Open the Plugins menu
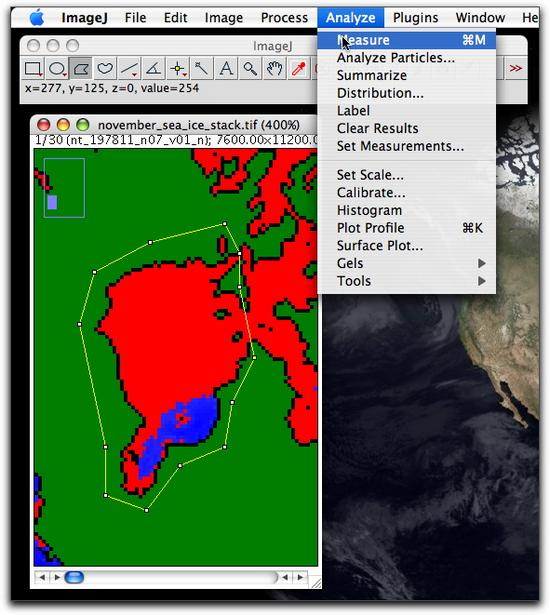The height and width of the screenshot is (615, 550). [415, 18]
